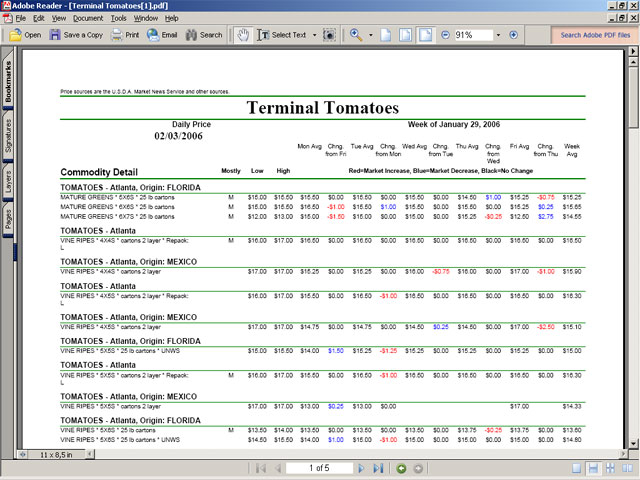Click the Save a Copy disk icon
Screen dimensions: 640x480
(x=55, y=35)
